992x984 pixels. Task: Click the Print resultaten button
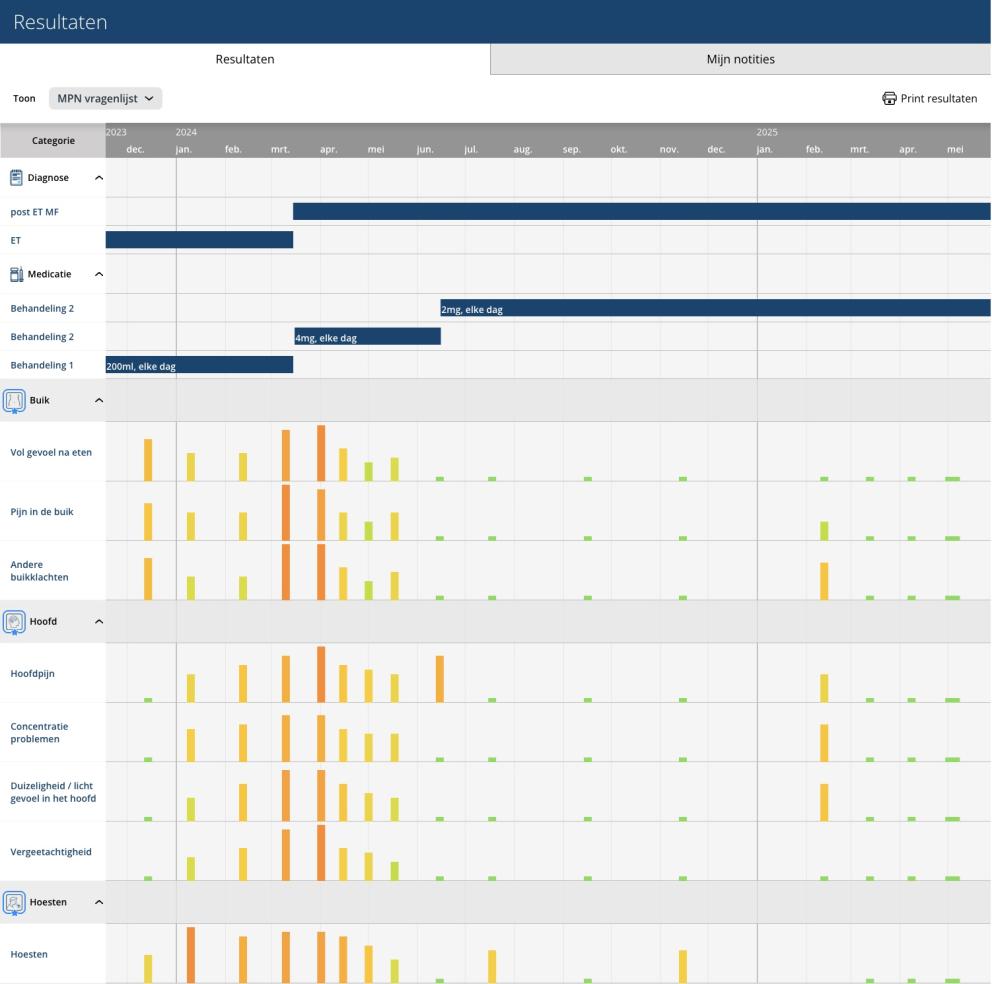(929, 98)
